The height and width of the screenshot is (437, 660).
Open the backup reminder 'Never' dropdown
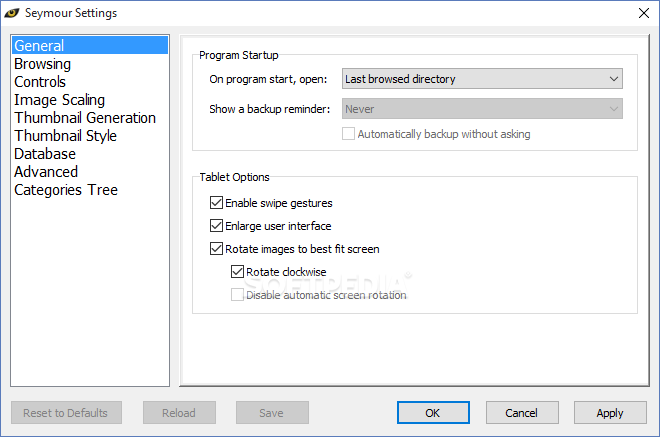pos(482,109)
